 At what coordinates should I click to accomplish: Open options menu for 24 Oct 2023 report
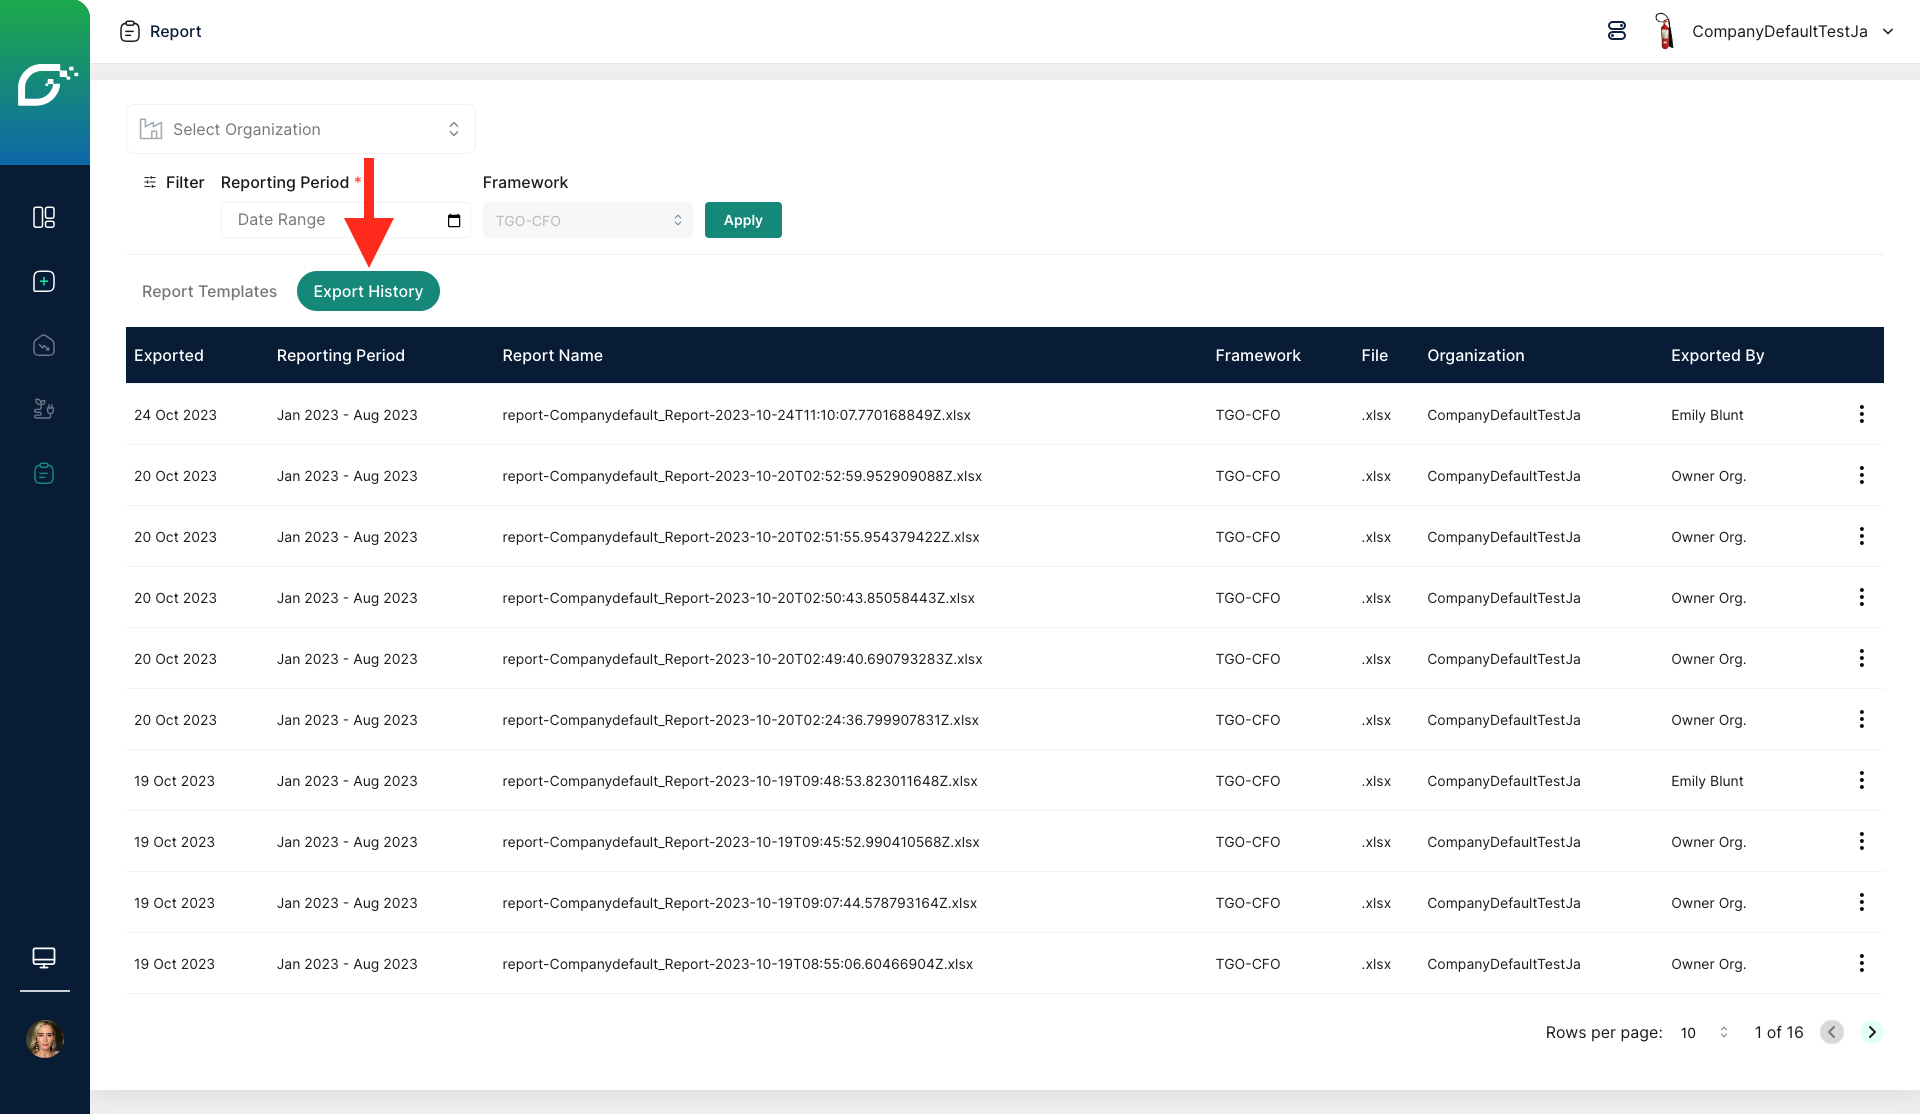tap(1861, 414)
